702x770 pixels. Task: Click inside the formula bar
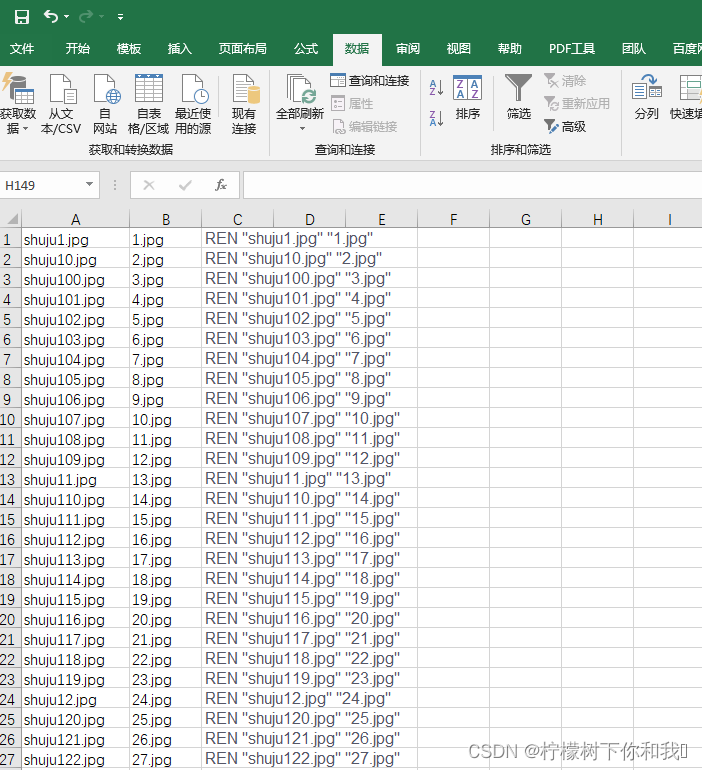point(472,185)
